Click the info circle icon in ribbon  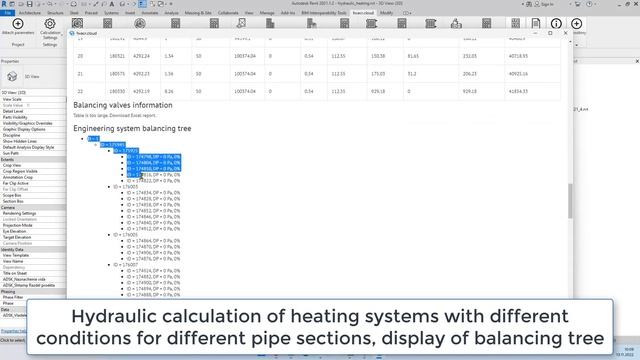coord(556,24)
